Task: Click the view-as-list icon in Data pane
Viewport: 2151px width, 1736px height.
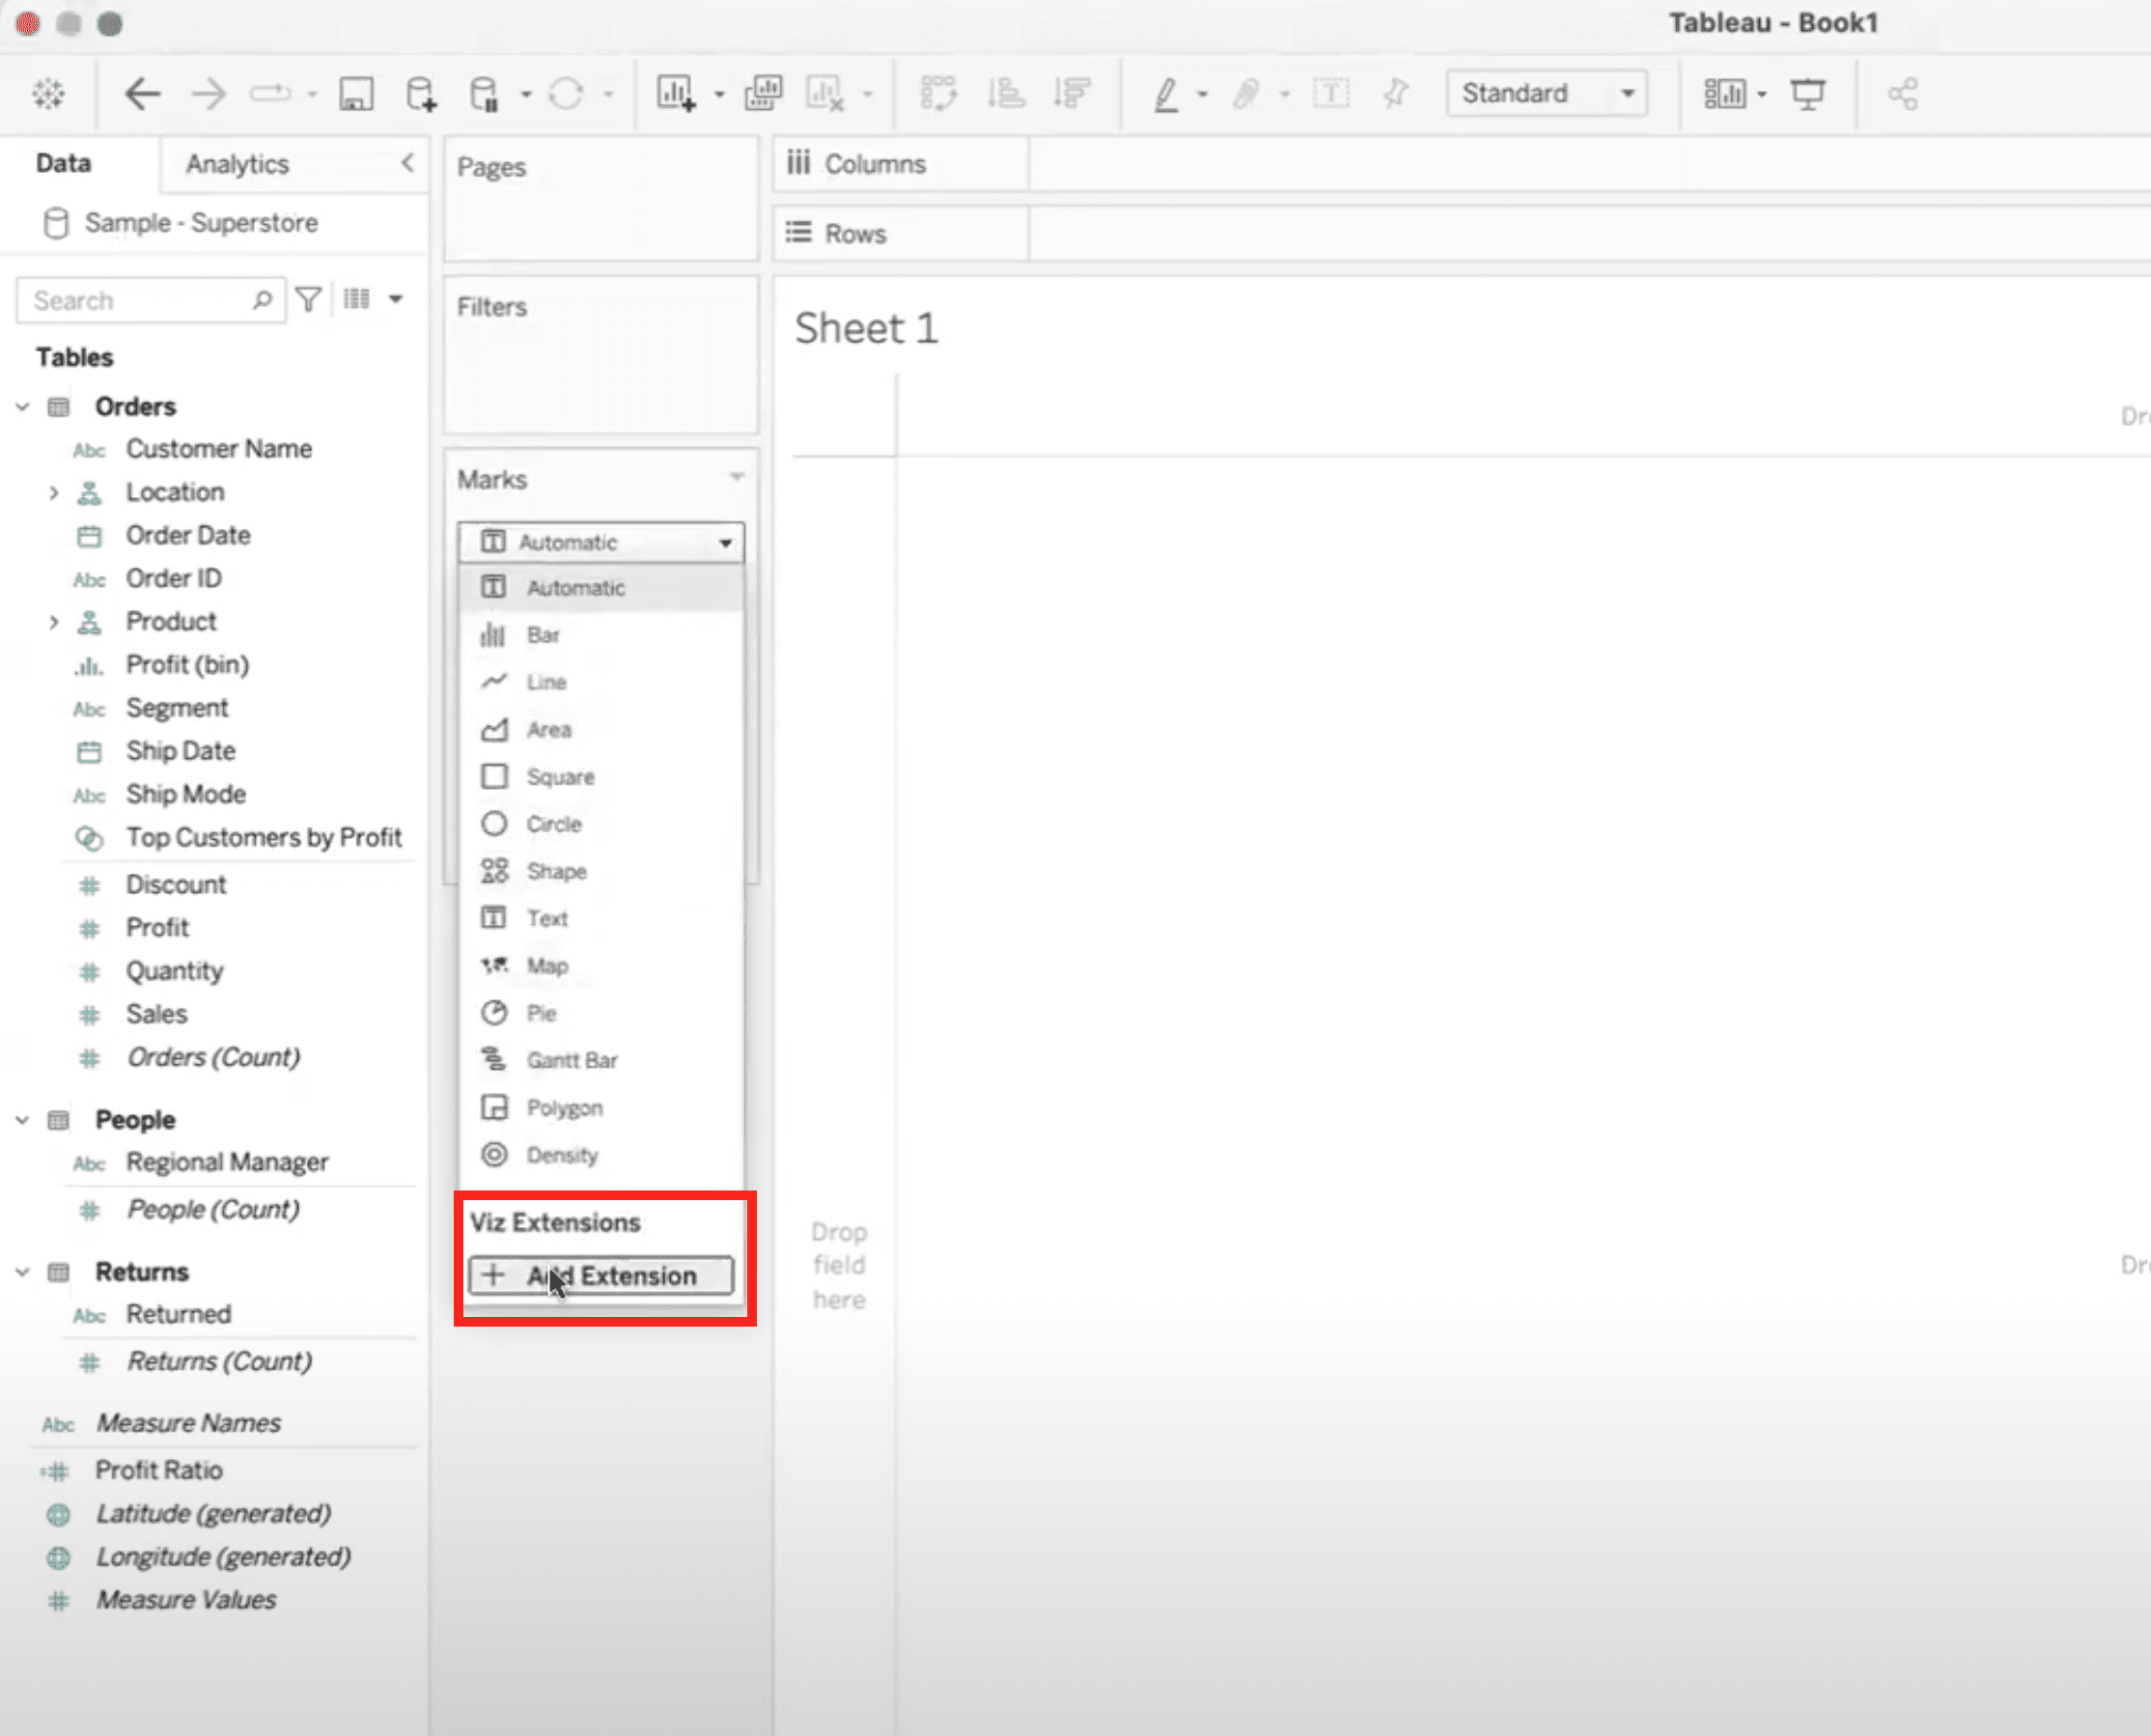Action: [x=357, y=299]
